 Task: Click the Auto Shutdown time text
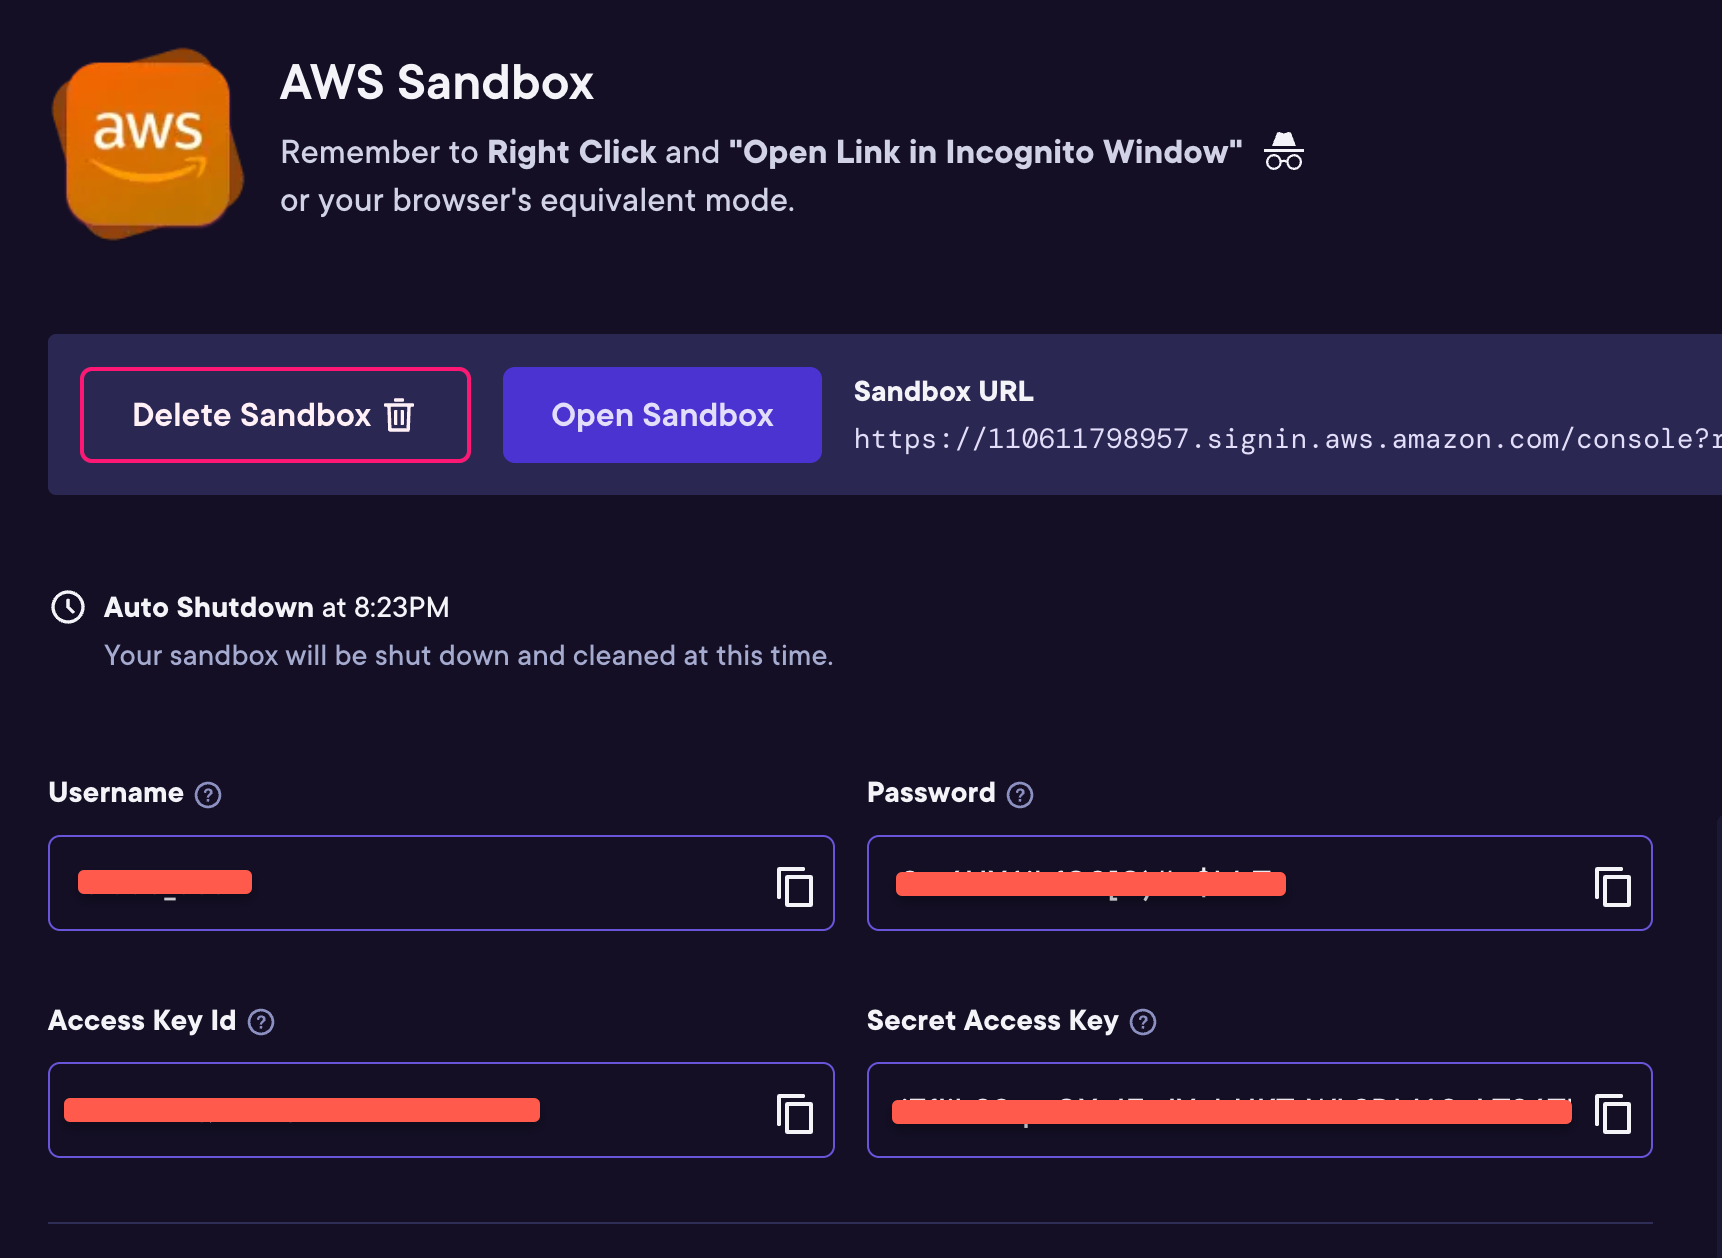(277, 607)
